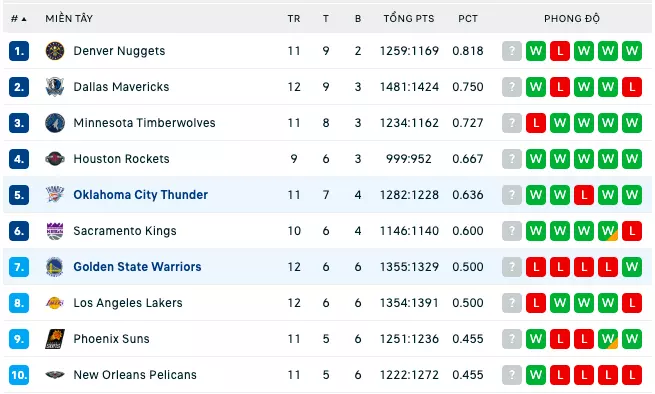
Task: Click Denver Nuggets' red L form badge
Action: (560, 51)
